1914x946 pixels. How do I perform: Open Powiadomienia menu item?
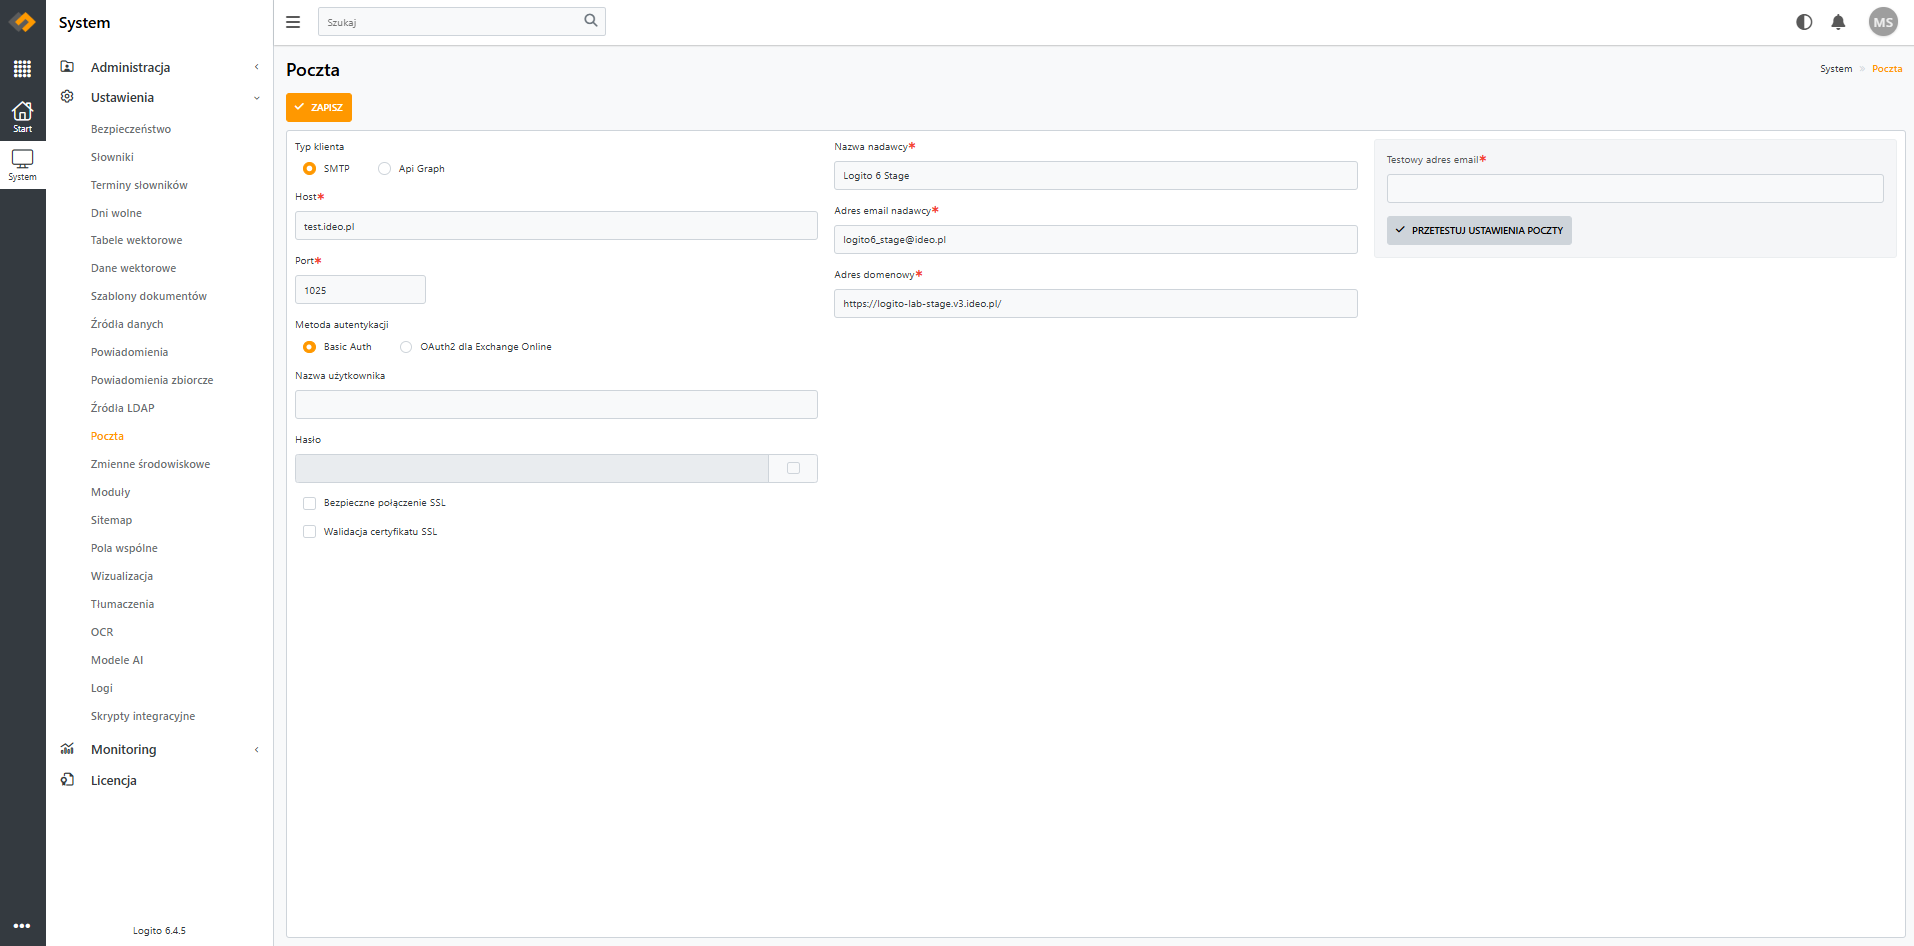(129, 352)
